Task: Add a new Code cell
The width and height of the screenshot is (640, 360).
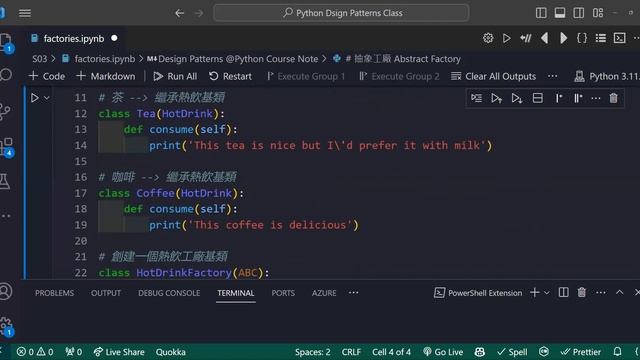Action: click(x=47, y=76)
